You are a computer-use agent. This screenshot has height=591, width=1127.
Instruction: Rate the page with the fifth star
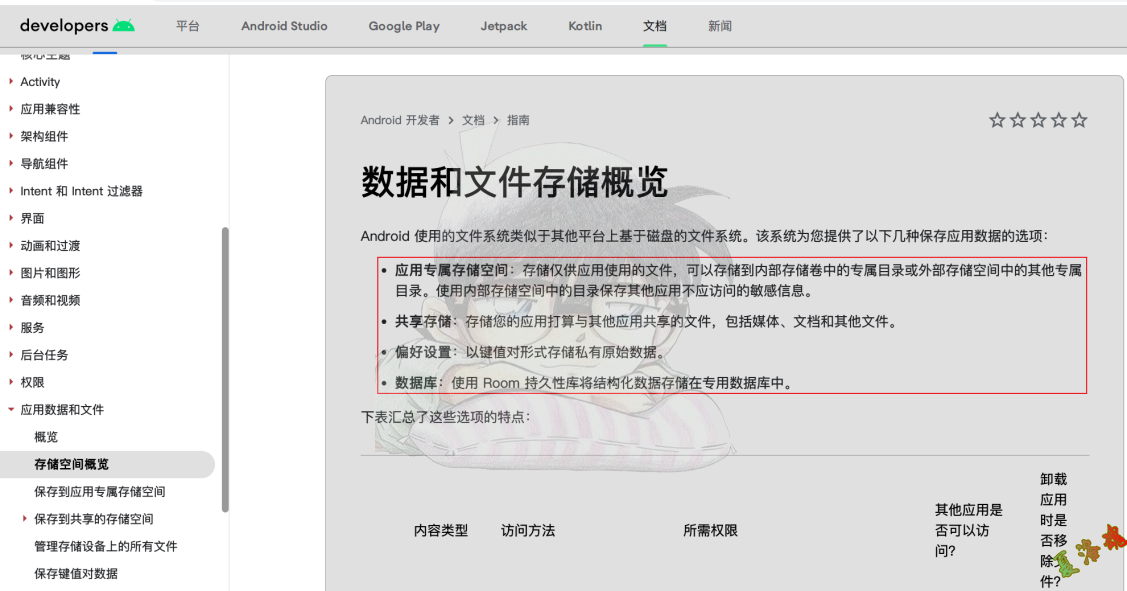click(1079, 119)
